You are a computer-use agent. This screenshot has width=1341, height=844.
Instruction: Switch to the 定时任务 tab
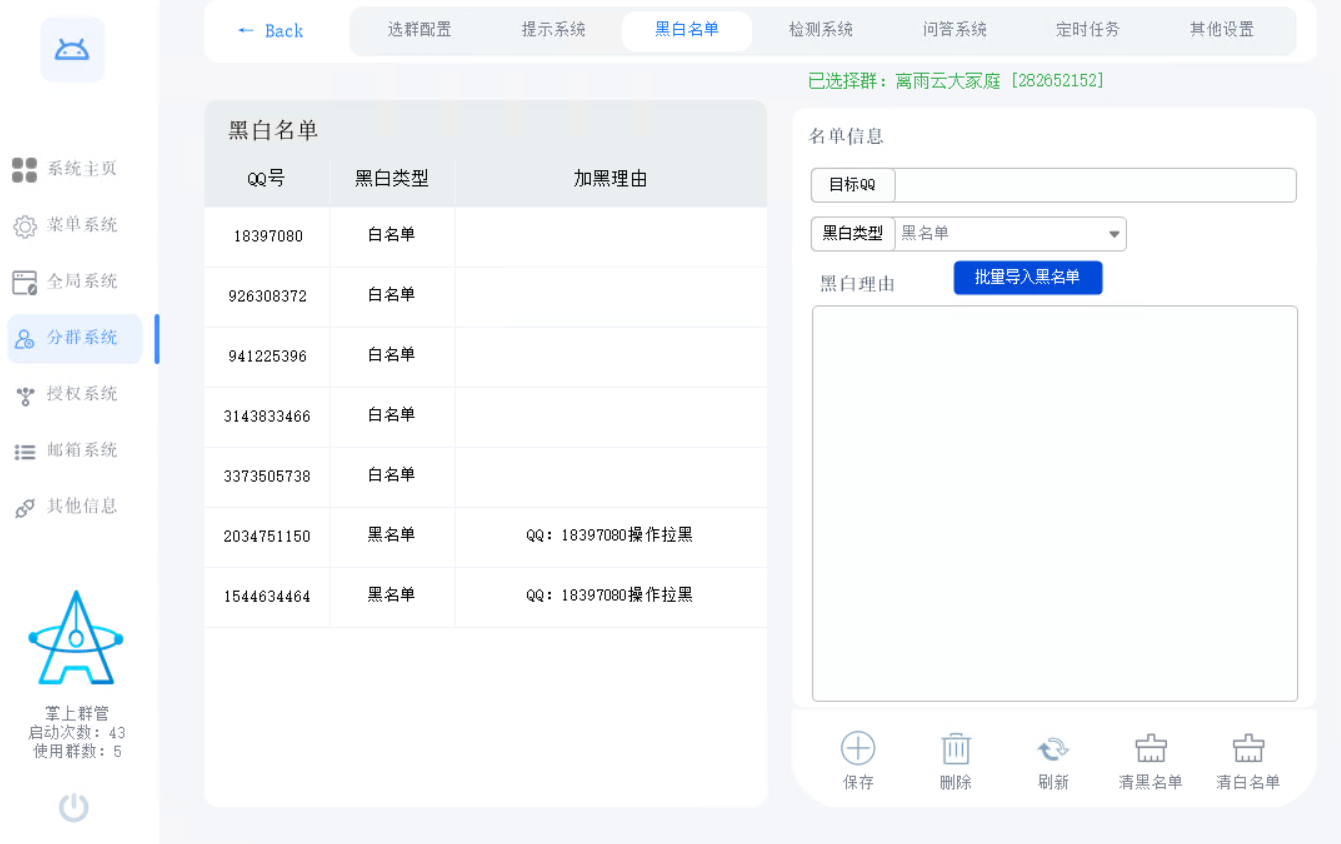(x=1088, y=30)
